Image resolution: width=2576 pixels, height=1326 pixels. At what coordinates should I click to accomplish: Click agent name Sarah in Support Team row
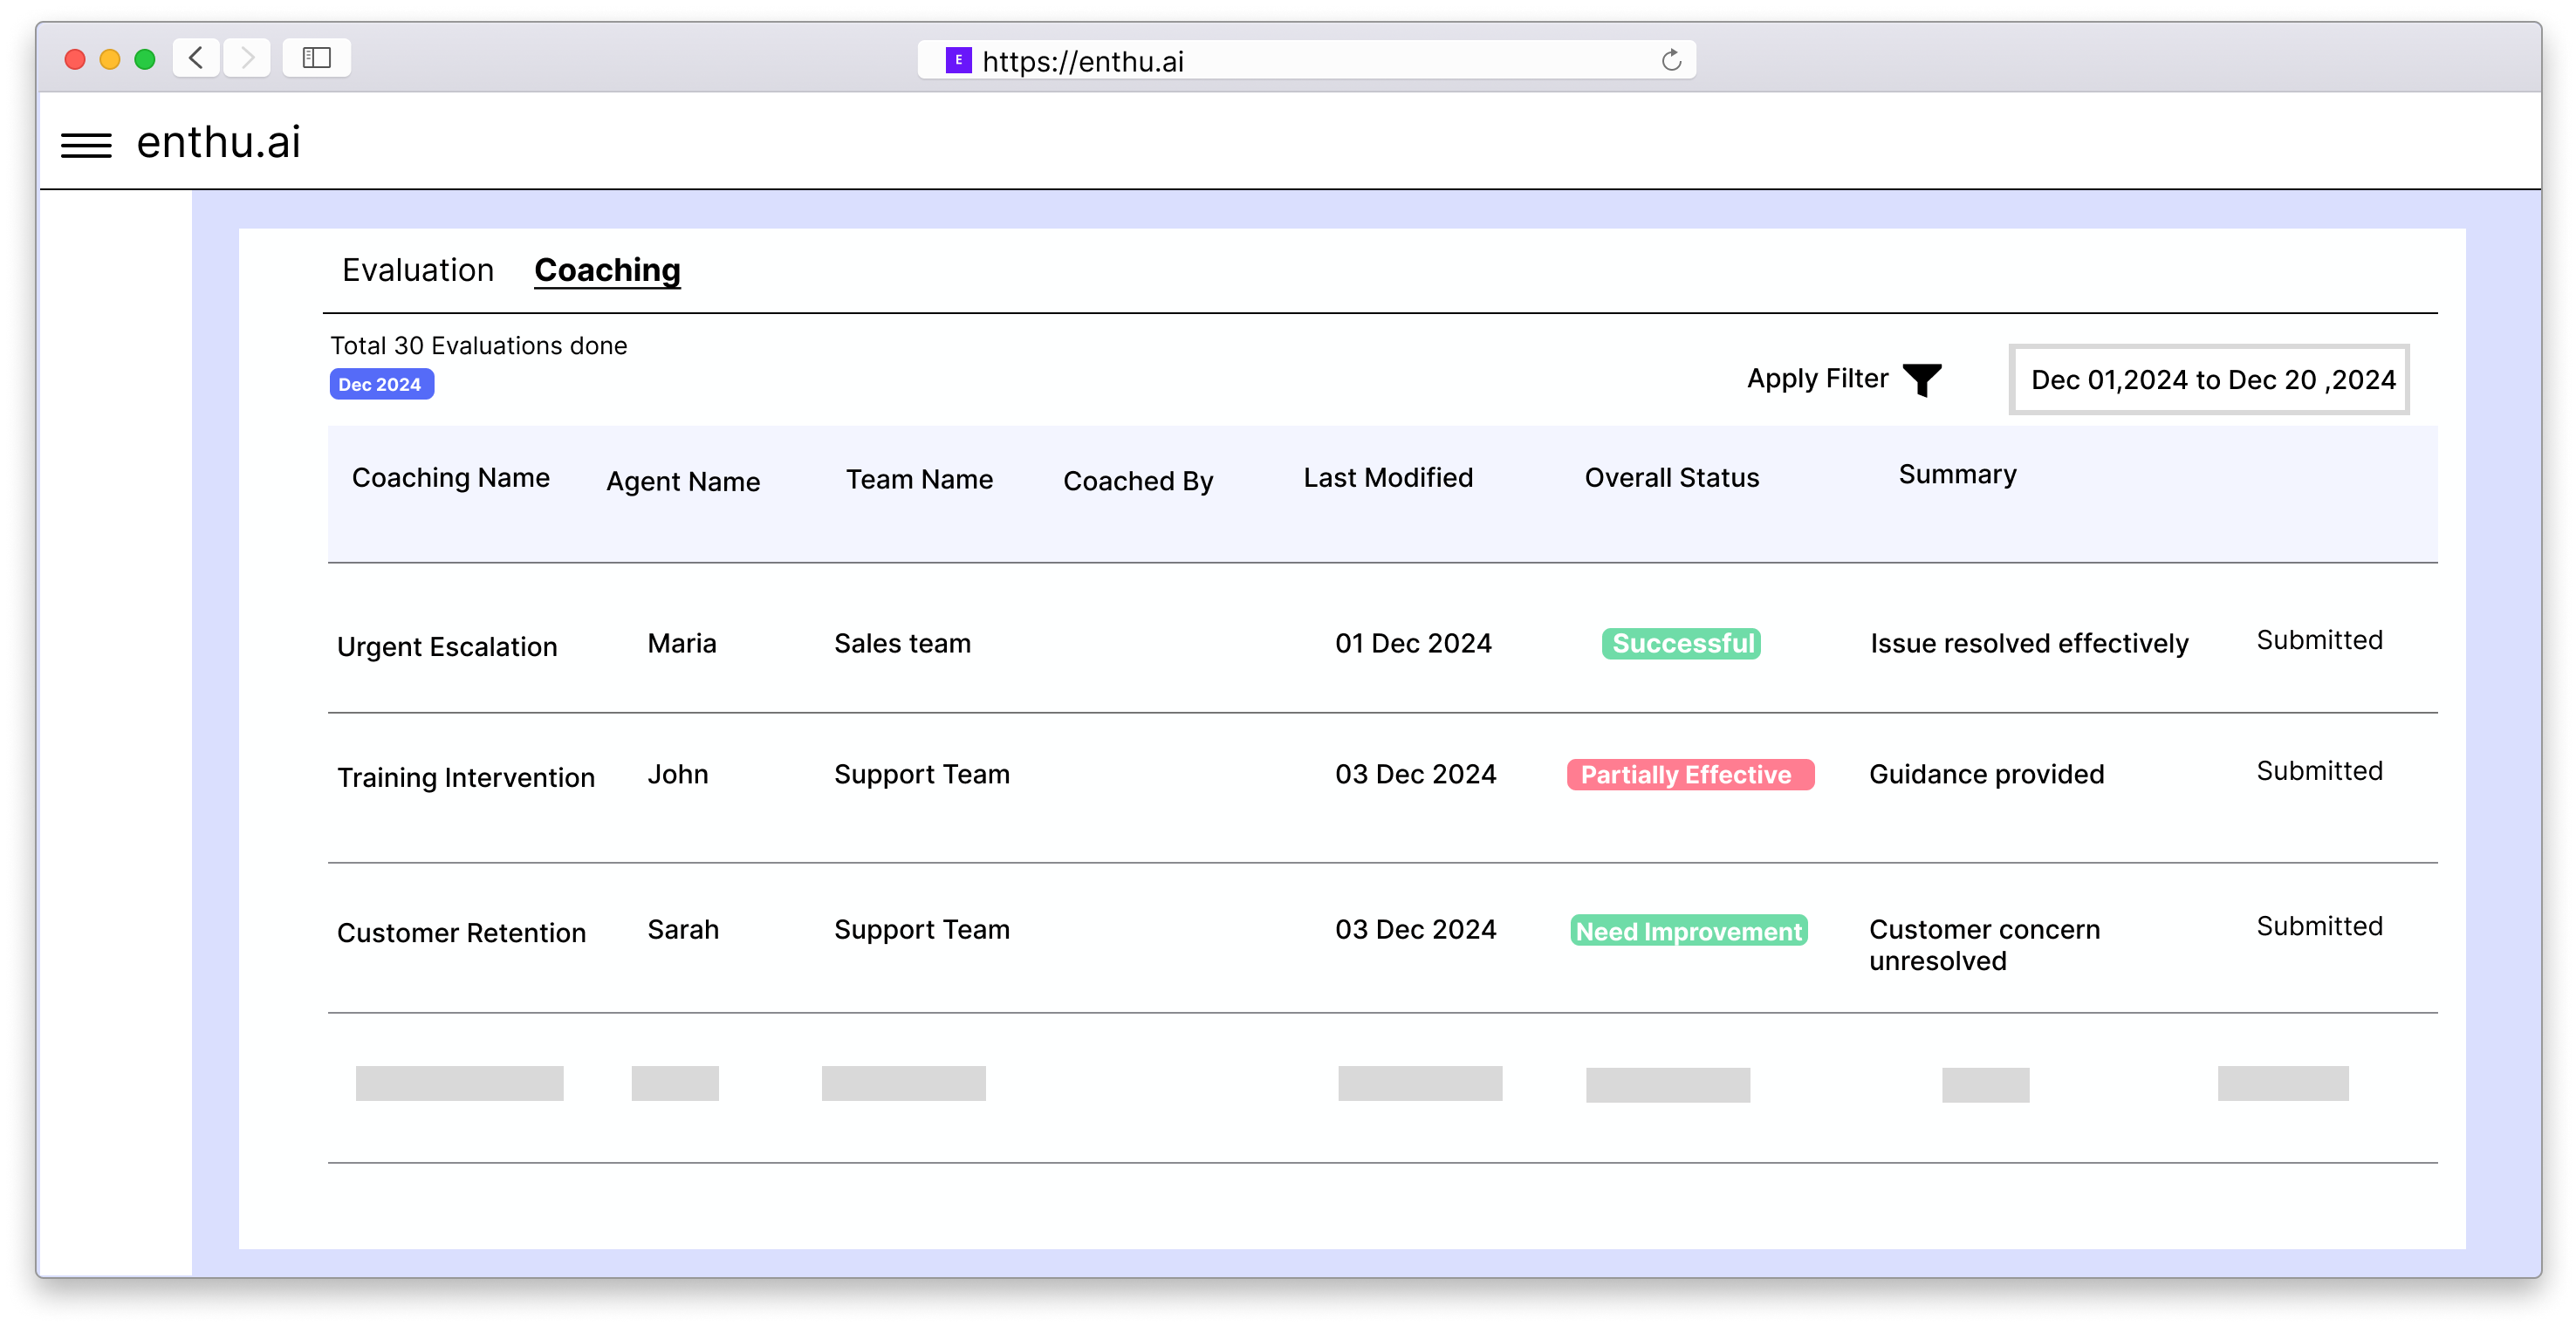coord(682,926)
